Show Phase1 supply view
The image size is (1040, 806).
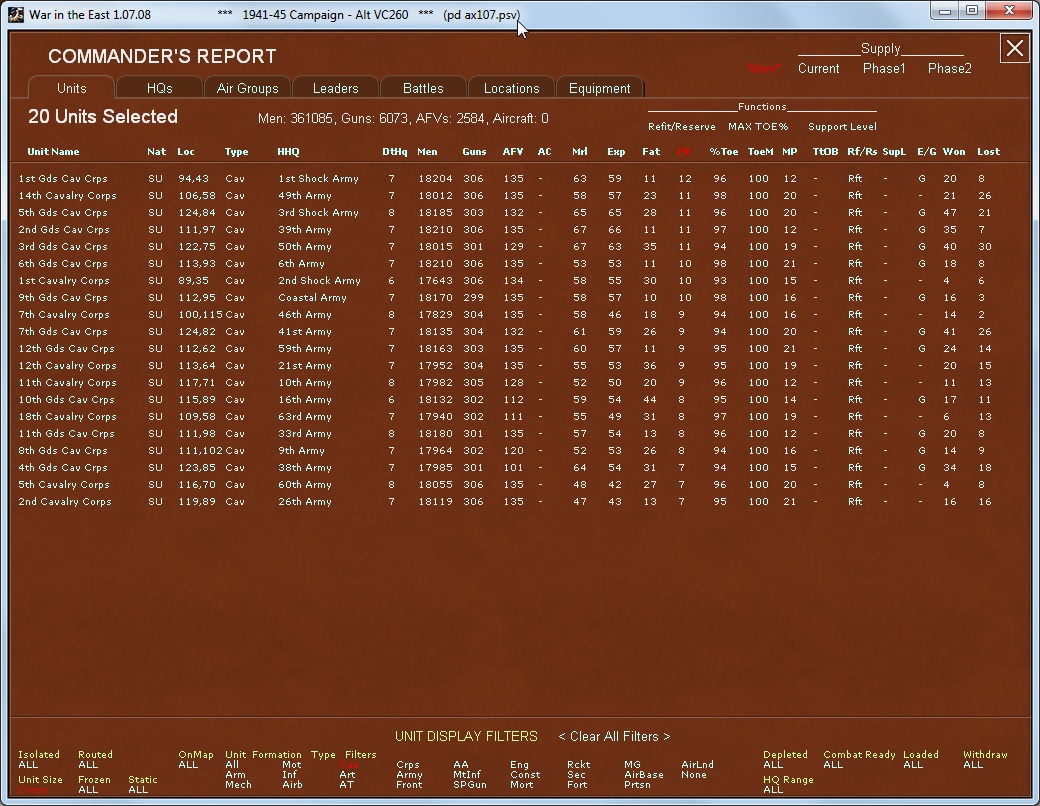884,68
